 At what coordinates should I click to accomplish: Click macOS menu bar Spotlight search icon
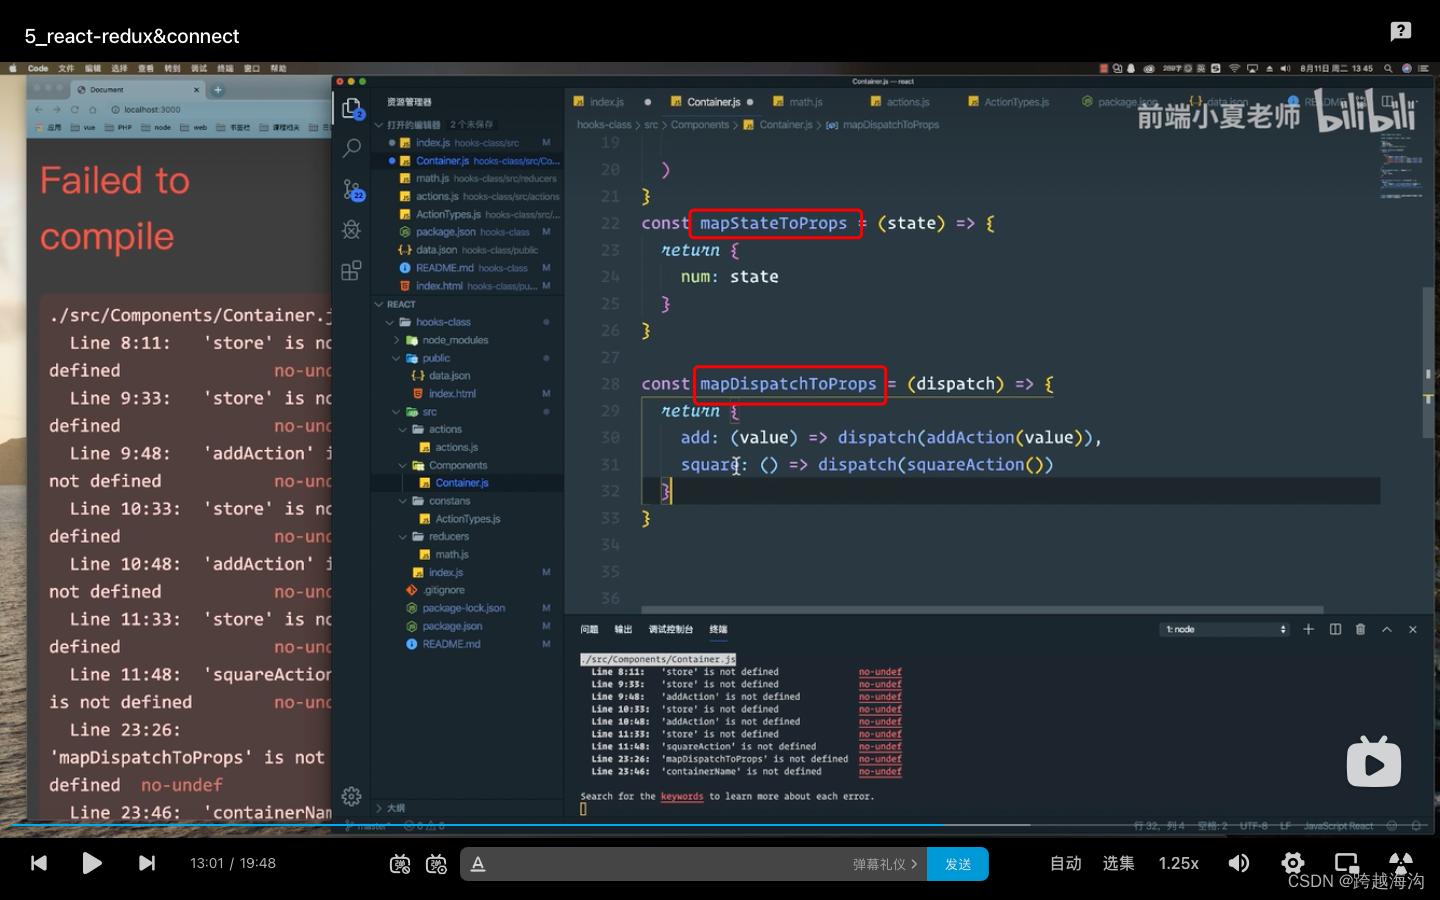(x=1388, y=69)
